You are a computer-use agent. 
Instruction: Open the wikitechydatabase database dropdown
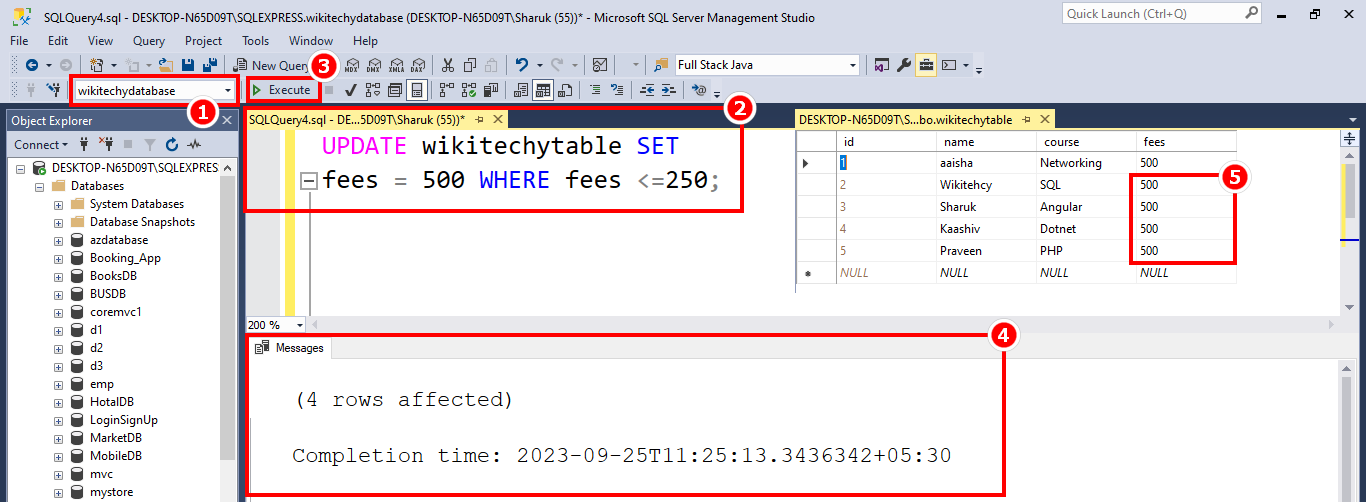pos(229,90)
